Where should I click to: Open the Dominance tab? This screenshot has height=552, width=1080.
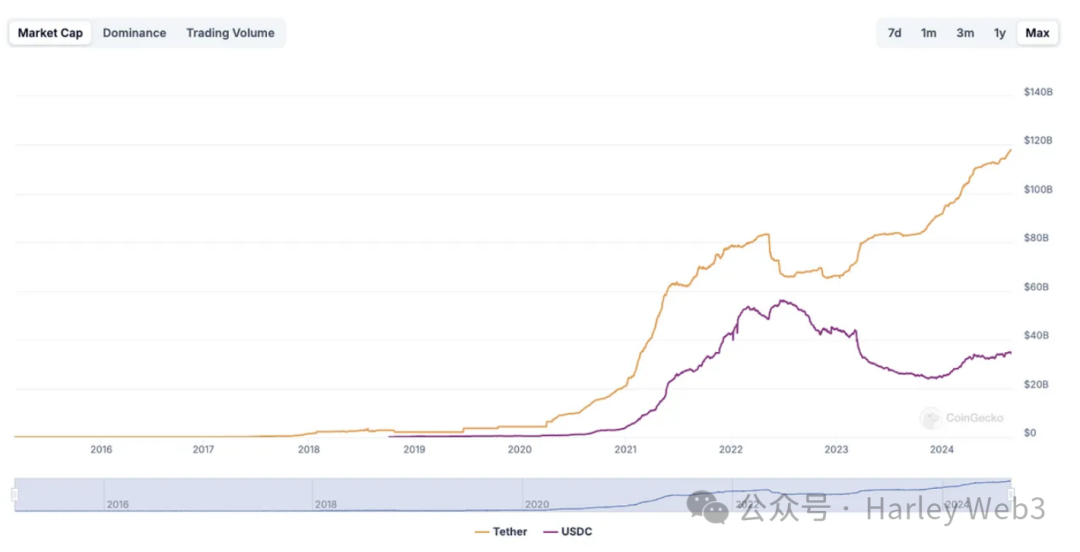tap(134, 33)
